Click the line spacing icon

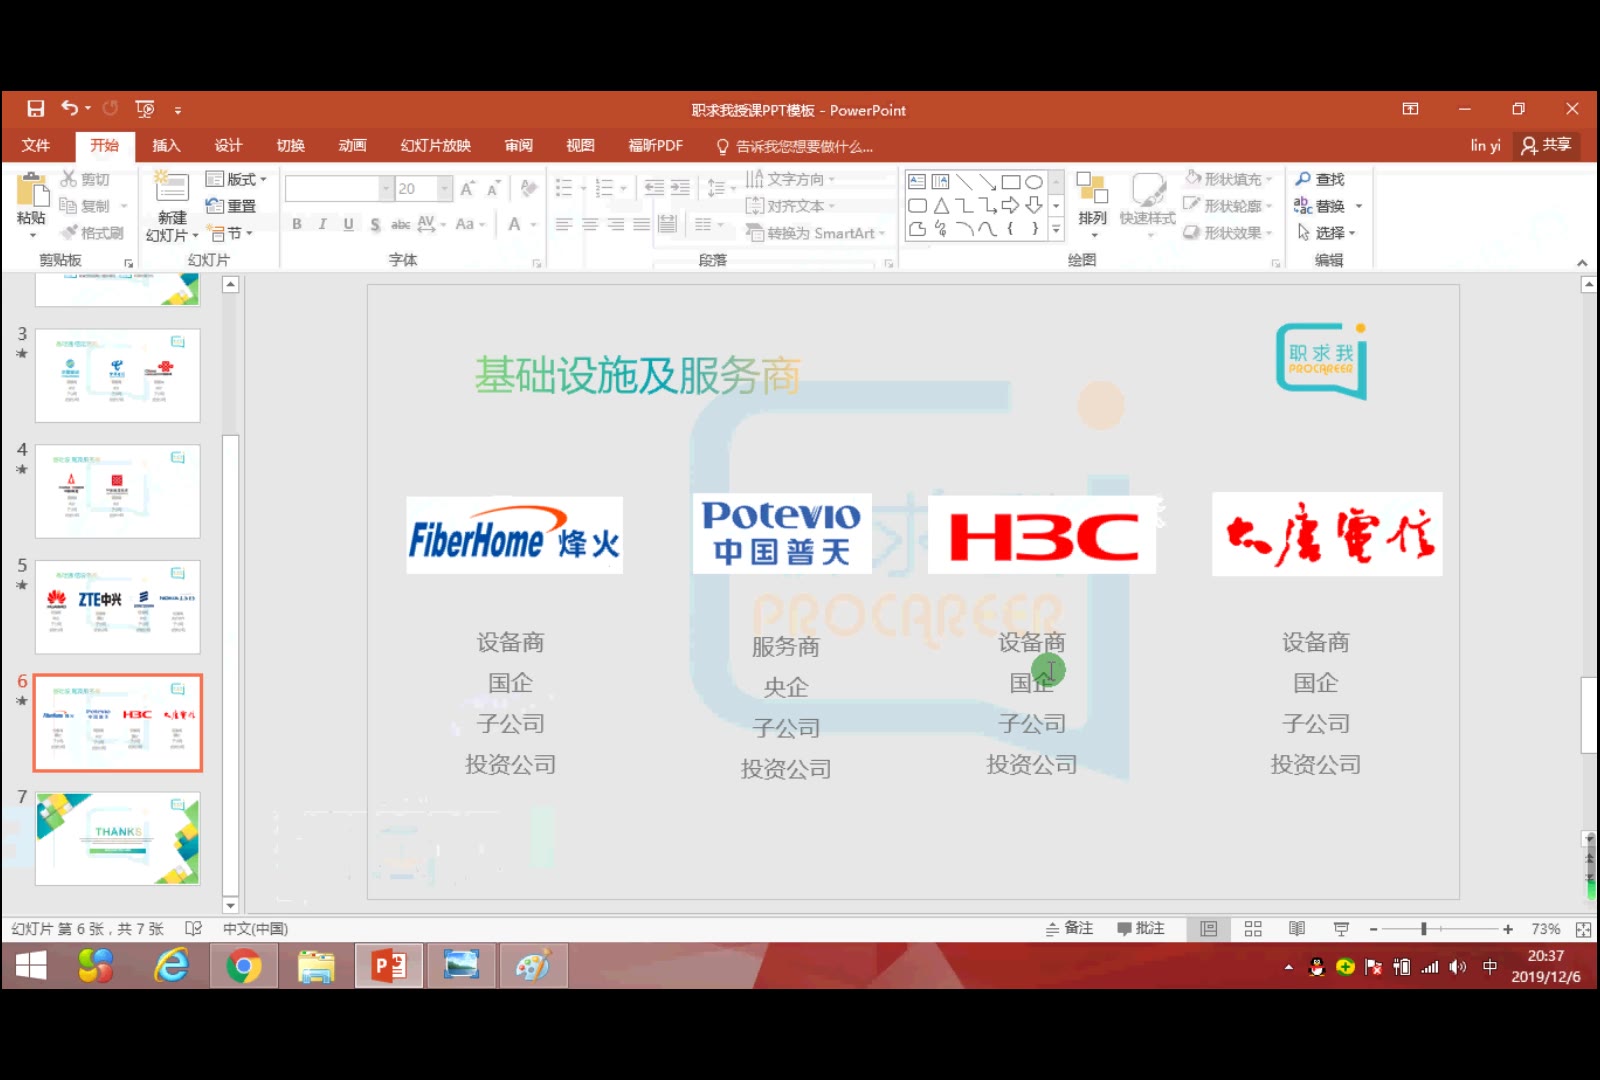[716, 188]
